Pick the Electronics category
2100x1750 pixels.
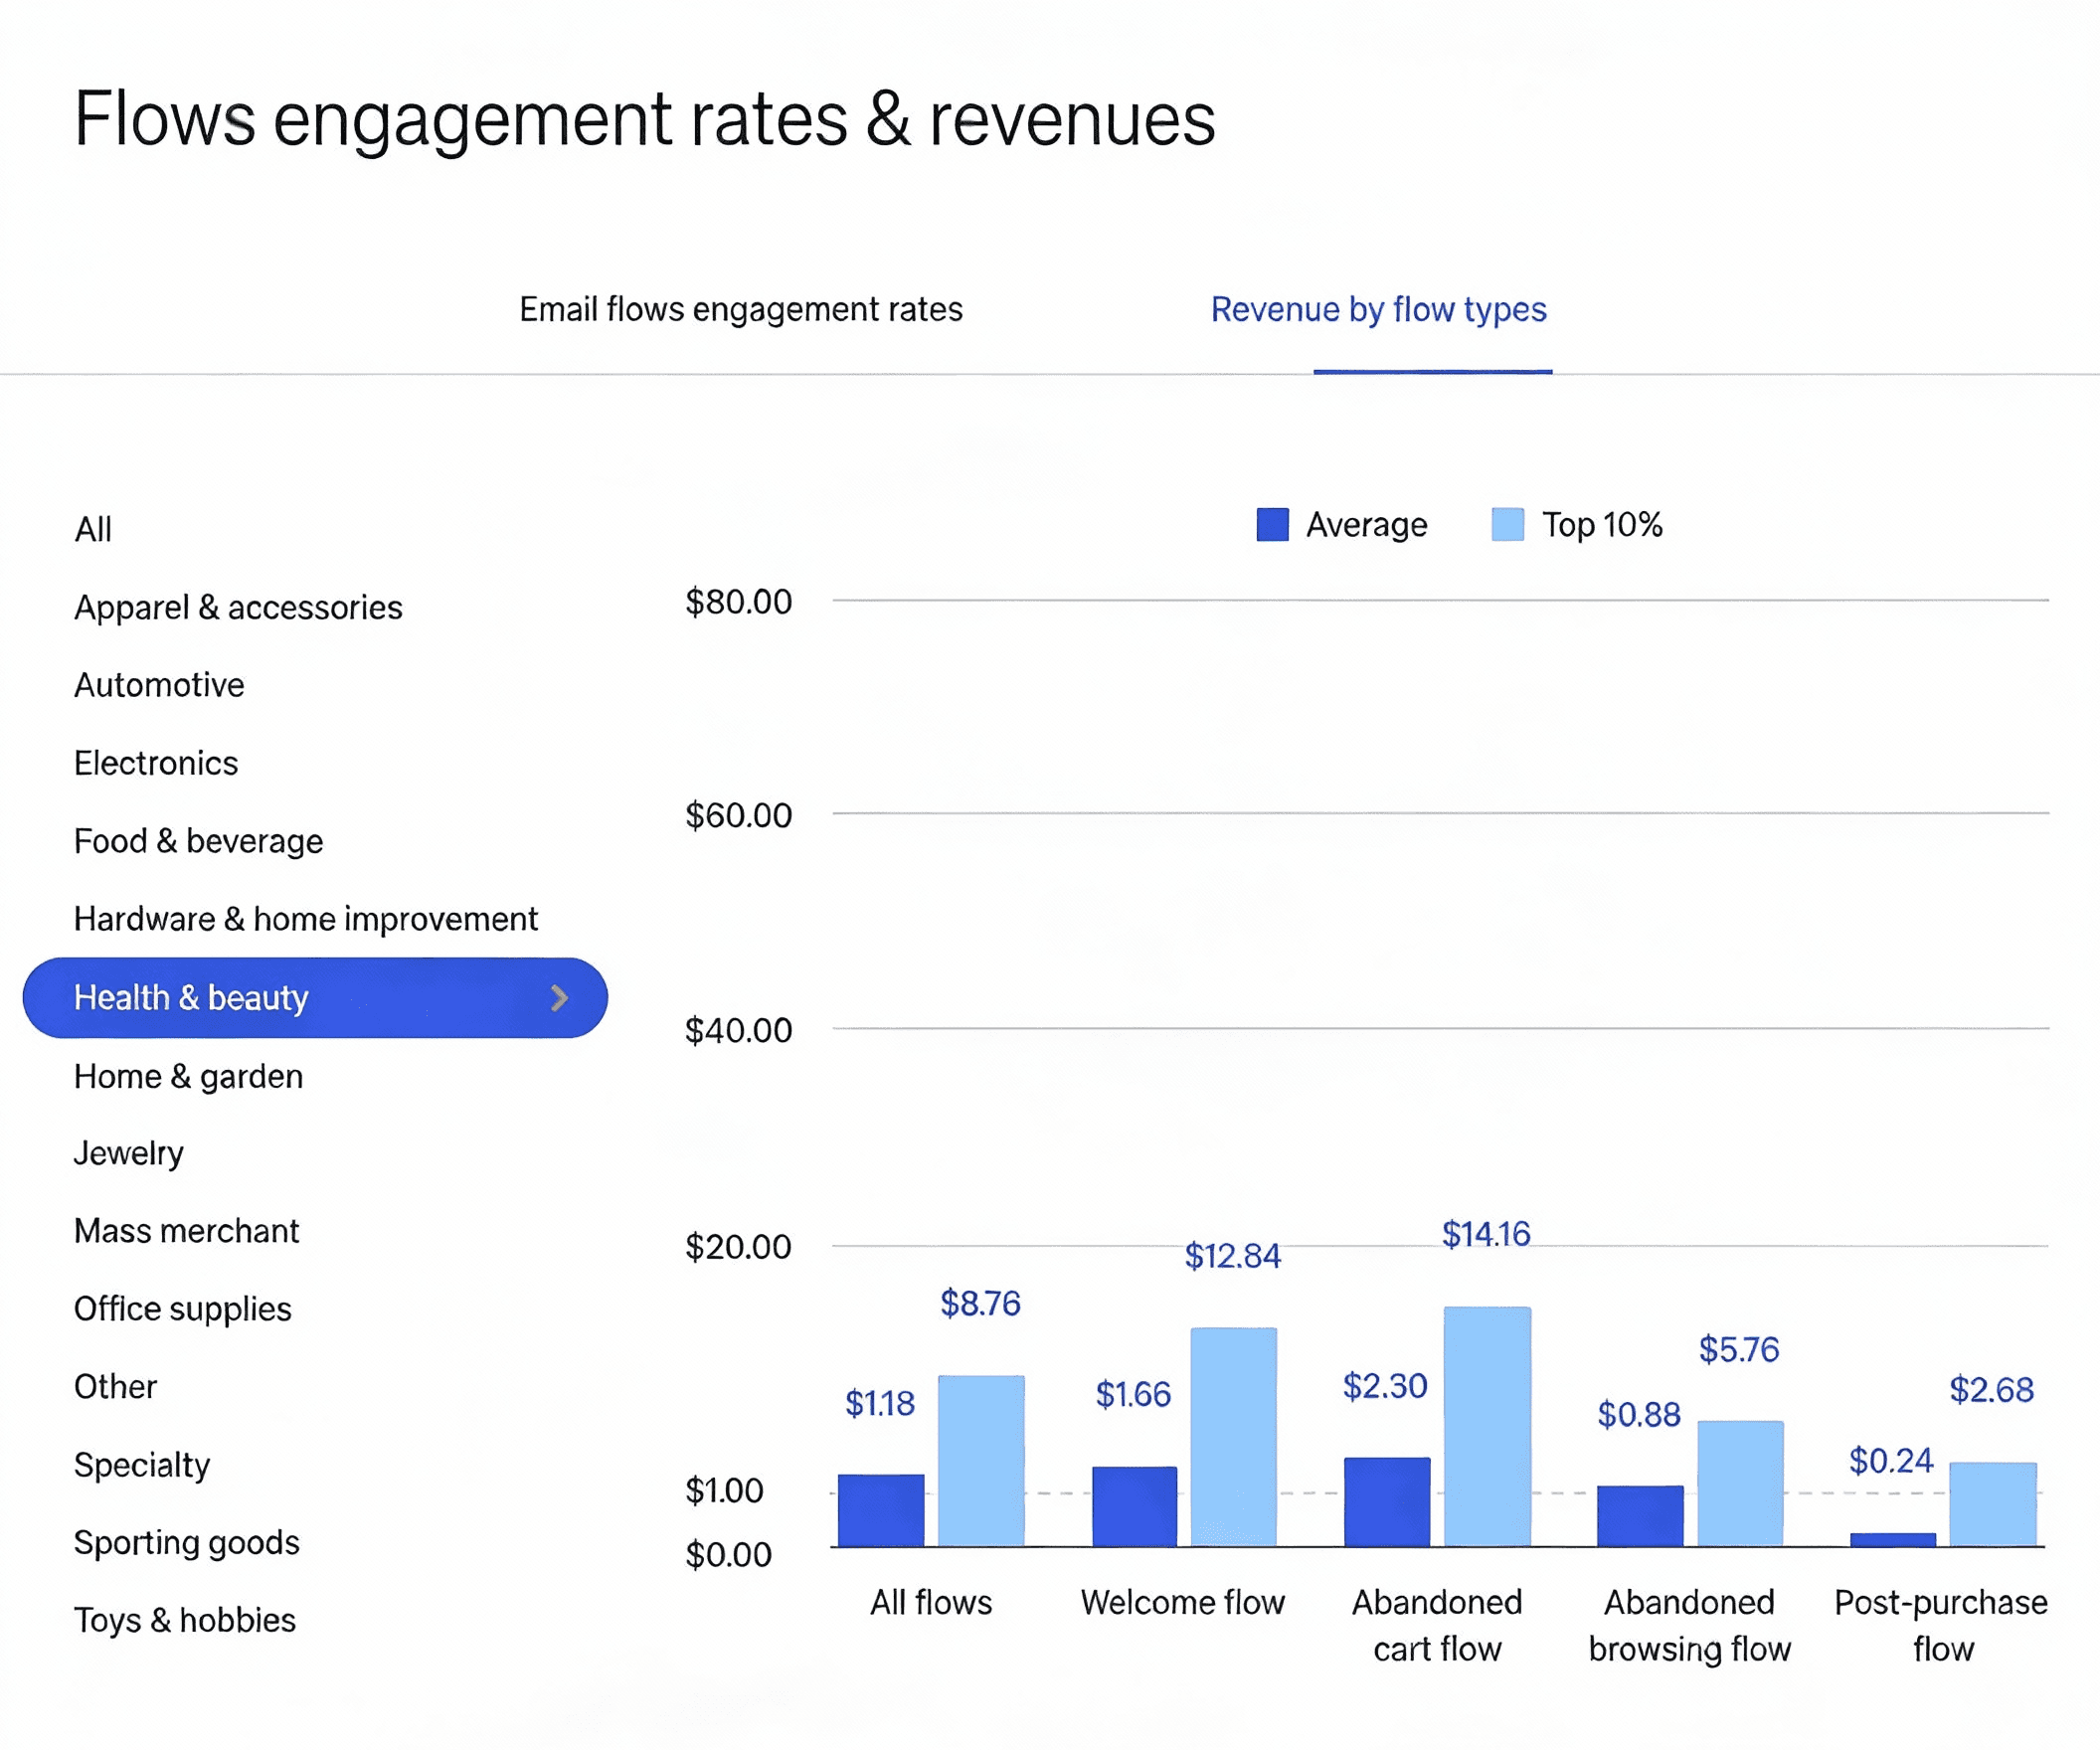point(156,763)
